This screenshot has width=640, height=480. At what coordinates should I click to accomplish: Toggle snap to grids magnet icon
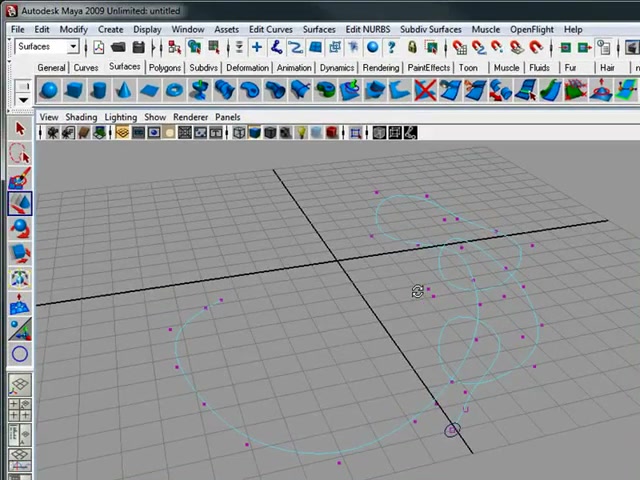pyautogui.click(x=460, y=47)
